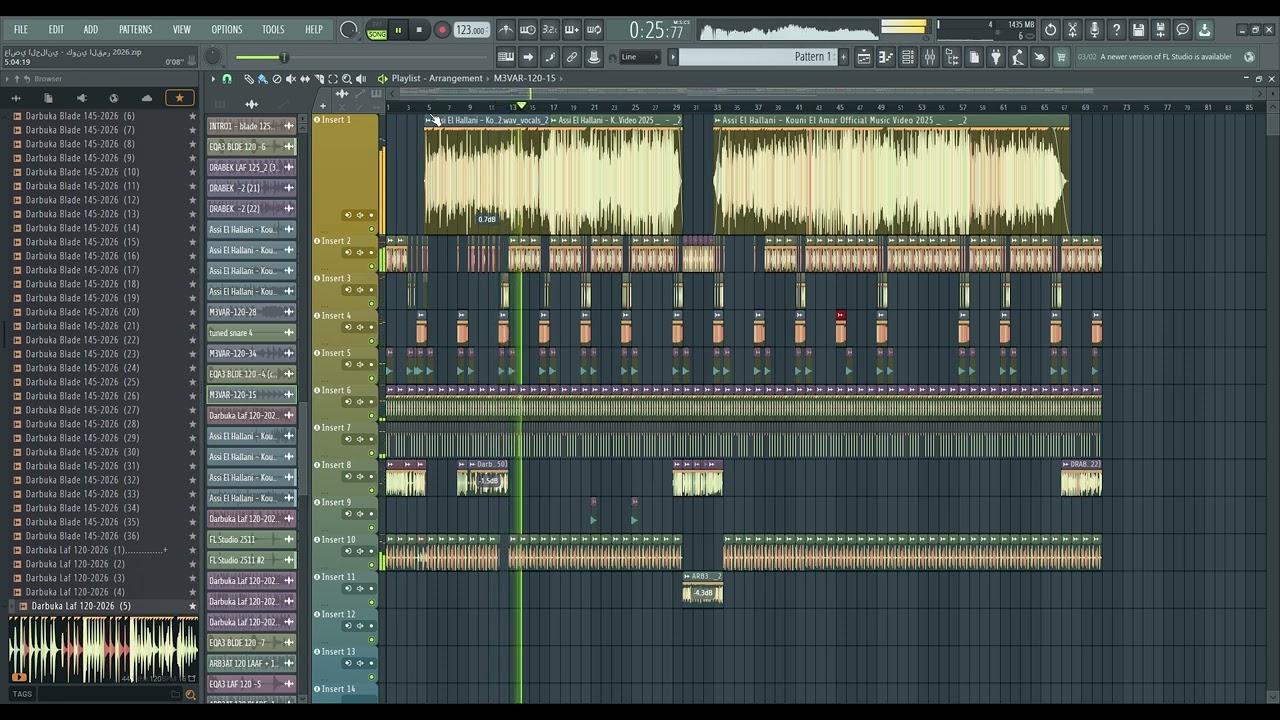Select Darbuka Laf 120-2026 (3) sample

click(x=76, y=578)
